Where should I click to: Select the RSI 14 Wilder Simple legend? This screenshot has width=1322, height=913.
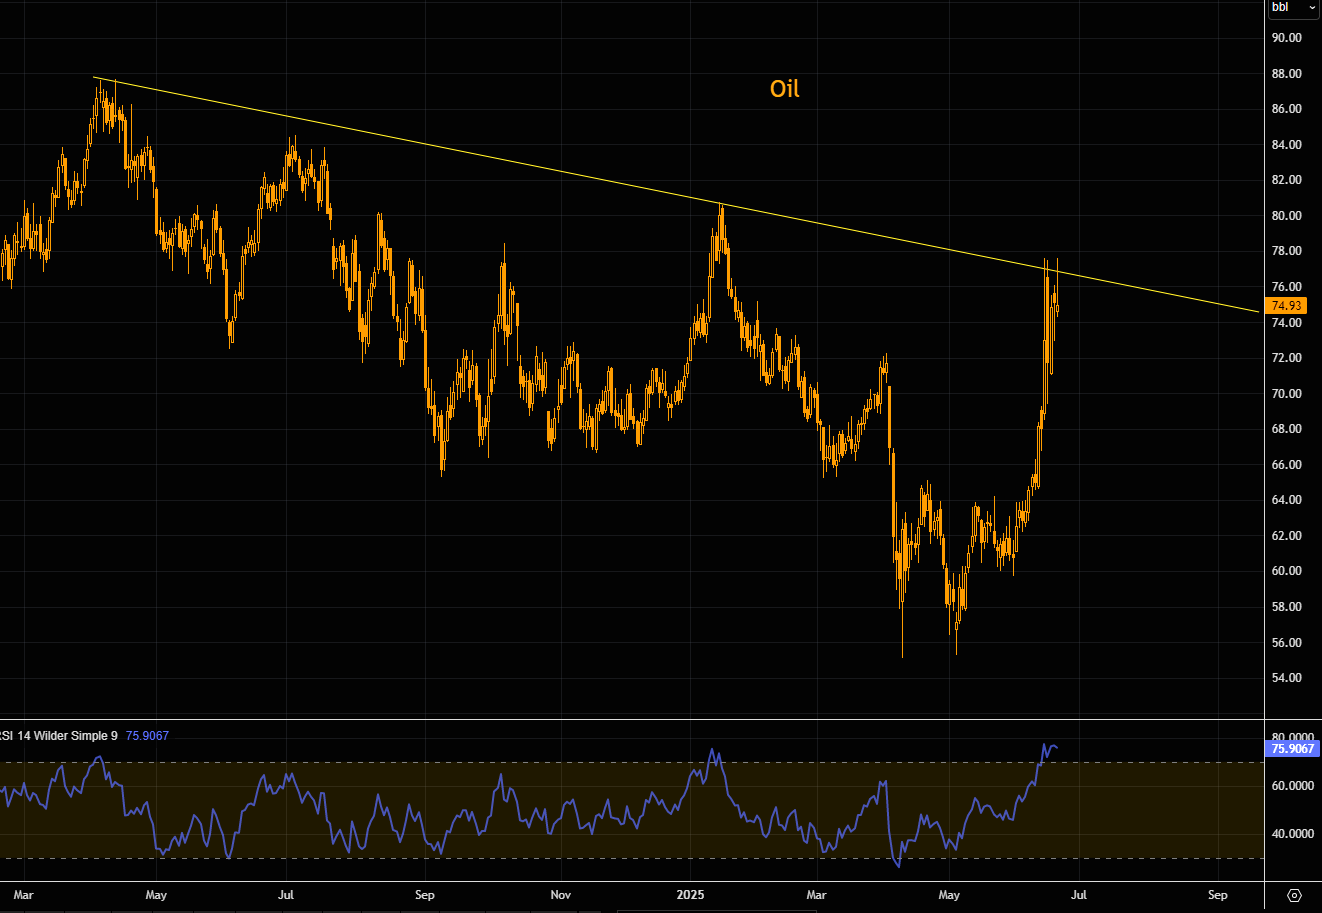tap(60, 736)
